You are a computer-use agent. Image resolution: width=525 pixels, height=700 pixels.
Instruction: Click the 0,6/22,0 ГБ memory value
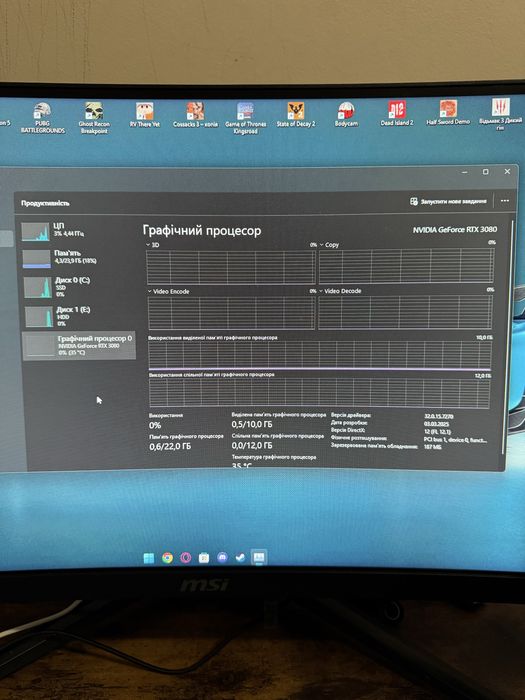click(x=170, y=446)
